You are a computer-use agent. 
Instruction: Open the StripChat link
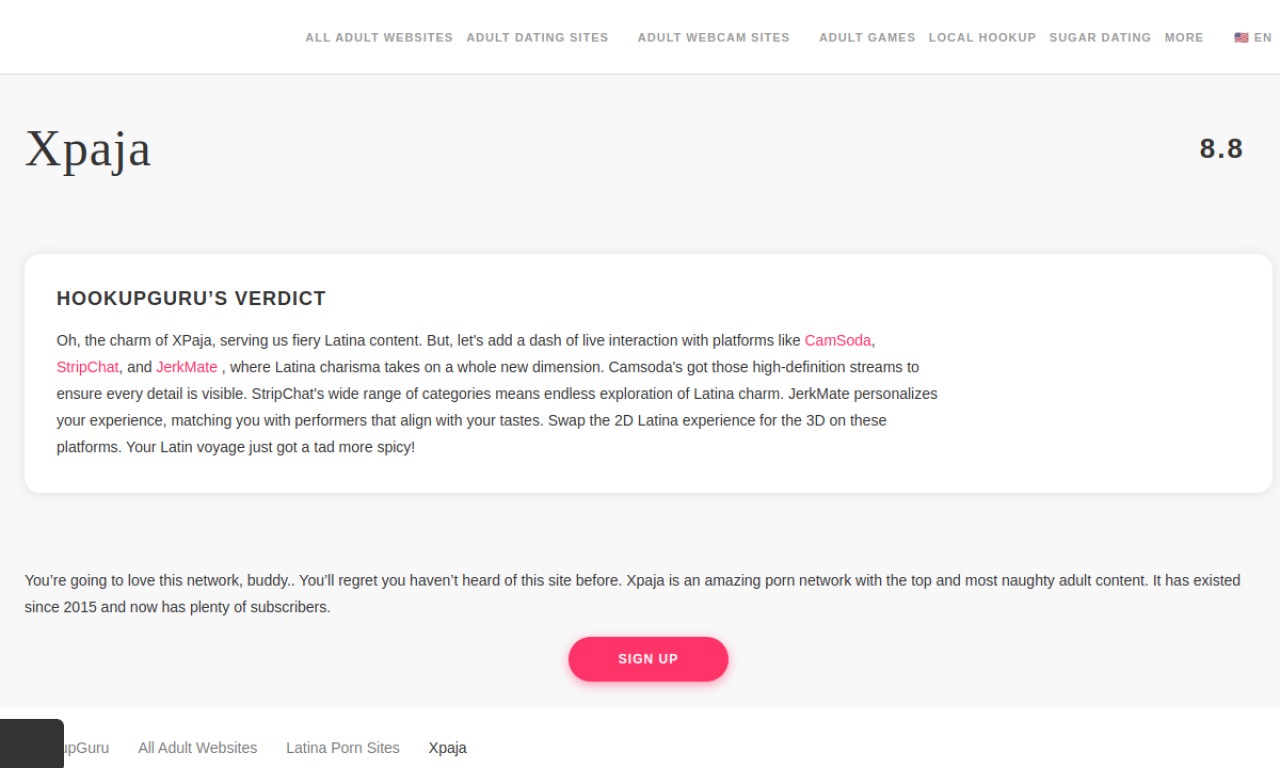(88, 367)
